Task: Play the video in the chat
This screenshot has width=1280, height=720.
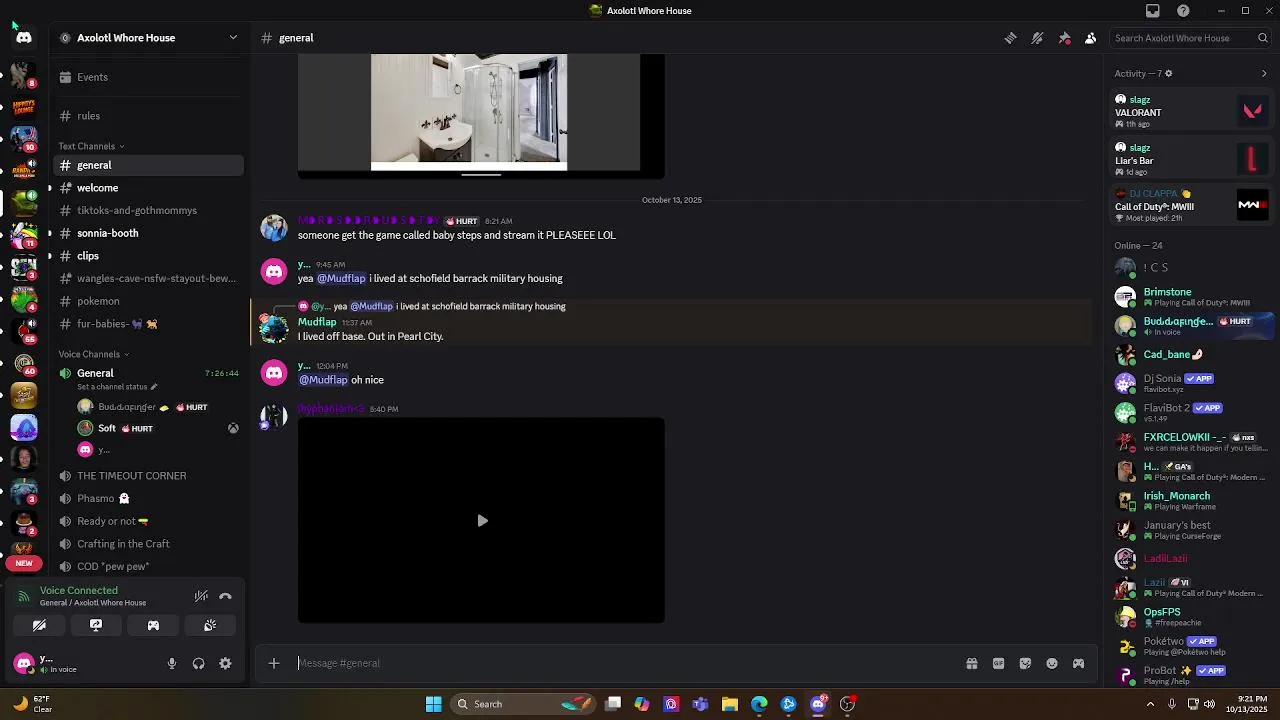Action: click(x=482, y=521)
